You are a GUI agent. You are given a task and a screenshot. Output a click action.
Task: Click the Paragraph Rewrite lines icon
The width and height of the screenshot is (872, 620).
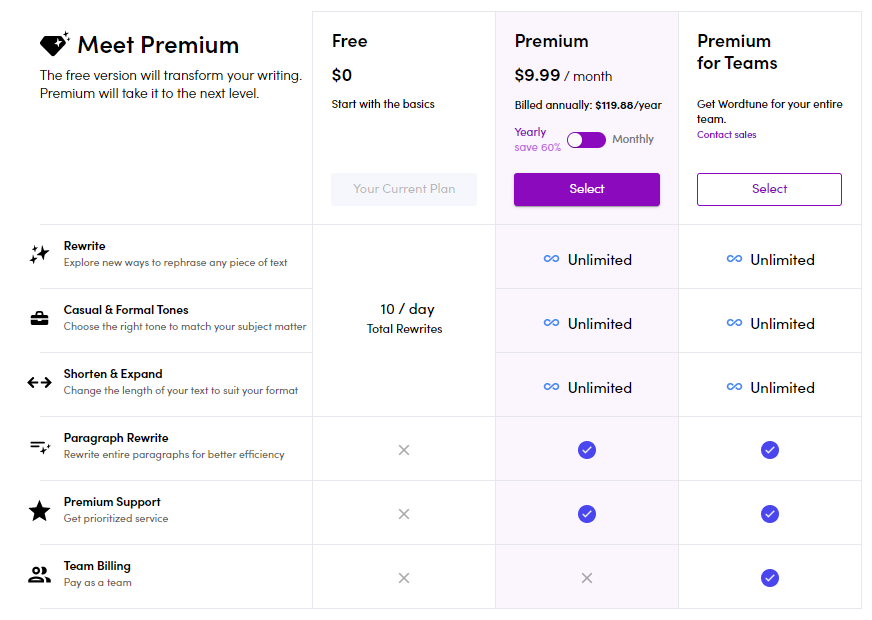point(39,446)
